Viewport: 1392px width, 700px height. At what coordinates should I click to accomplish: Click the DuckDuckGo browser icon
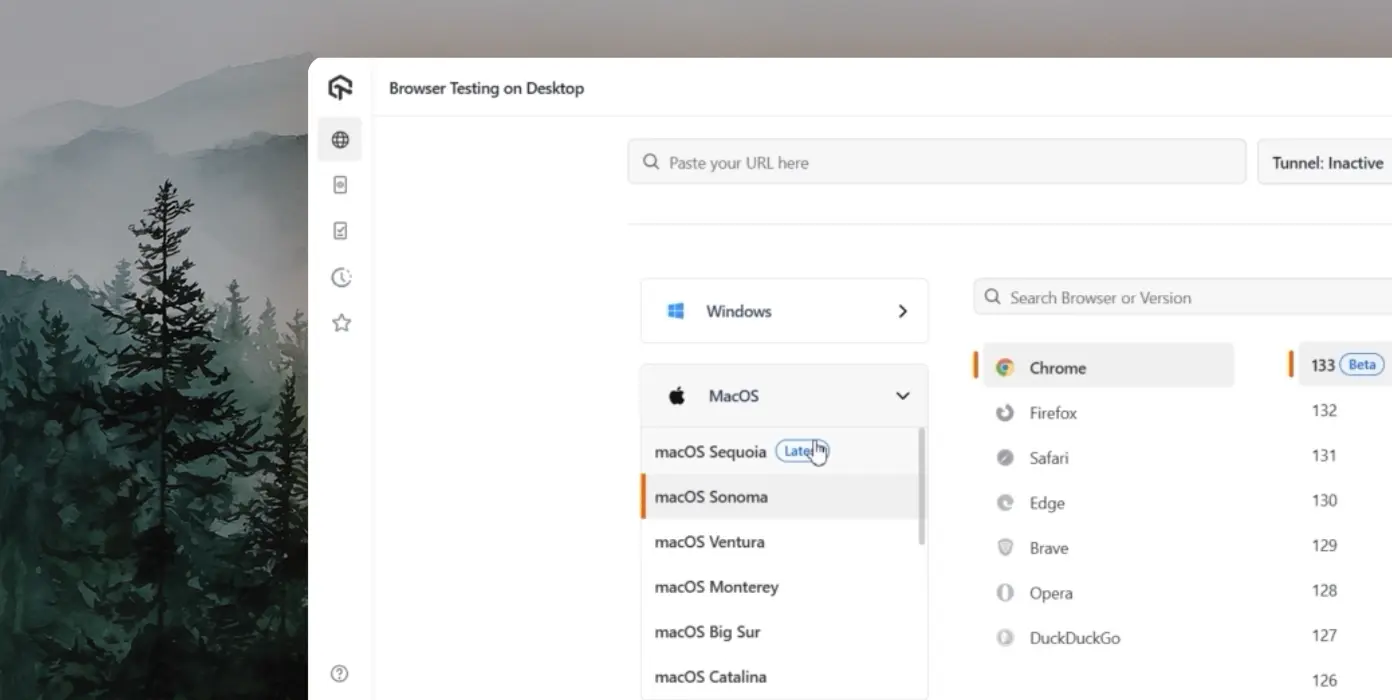(x=1005, y=638)
